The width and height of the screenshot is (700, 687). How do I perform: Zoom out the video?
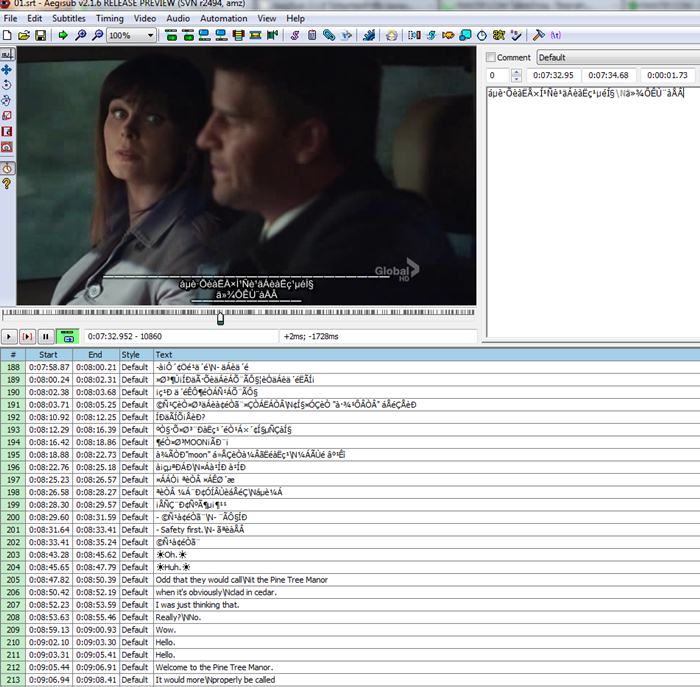pyautogui.click(x=97, y=35)
